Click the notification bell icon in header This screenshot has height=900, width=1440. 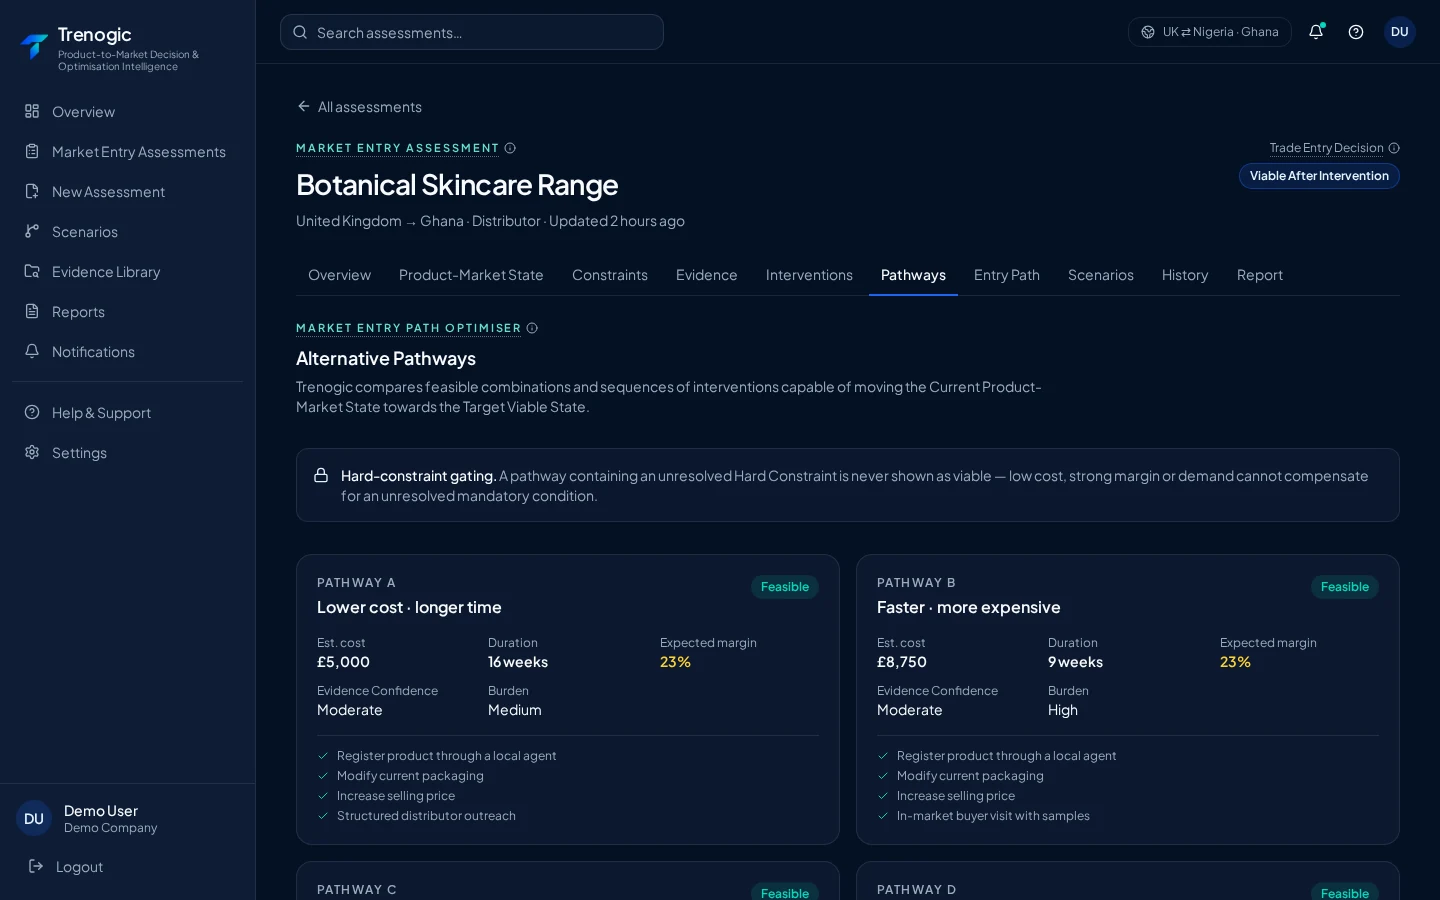(x=1316, y=32)
